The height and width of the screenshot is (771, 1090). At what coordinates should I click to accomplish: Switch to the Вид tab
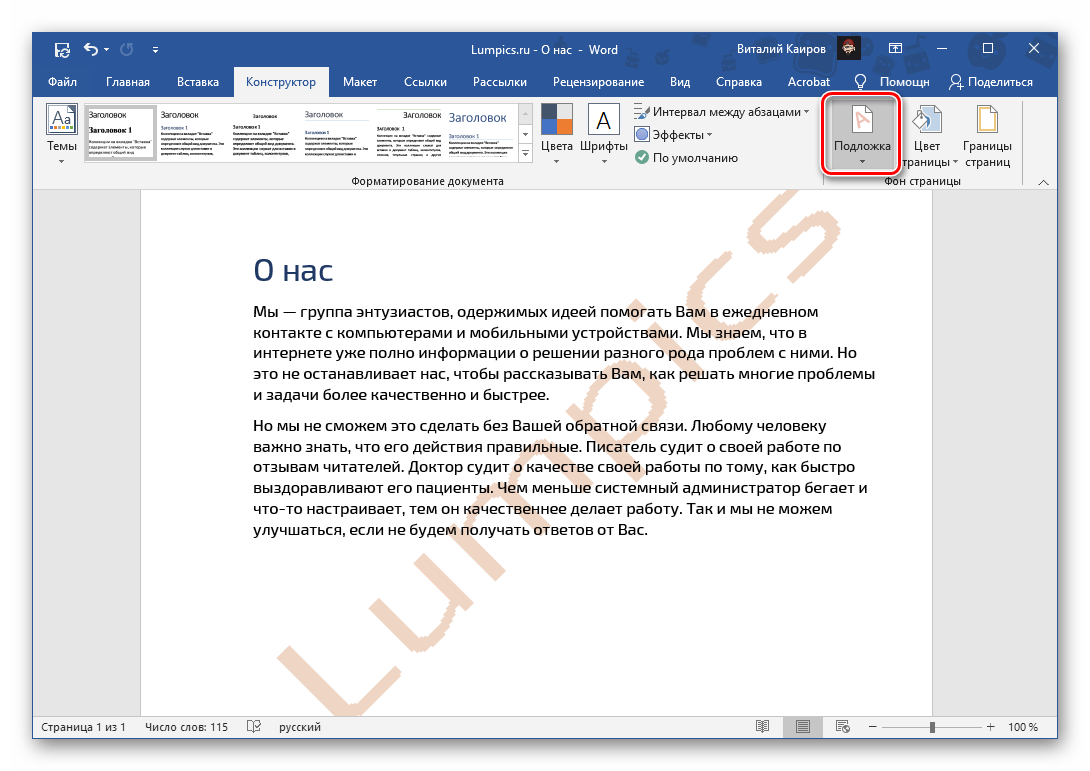pos(680,82)
